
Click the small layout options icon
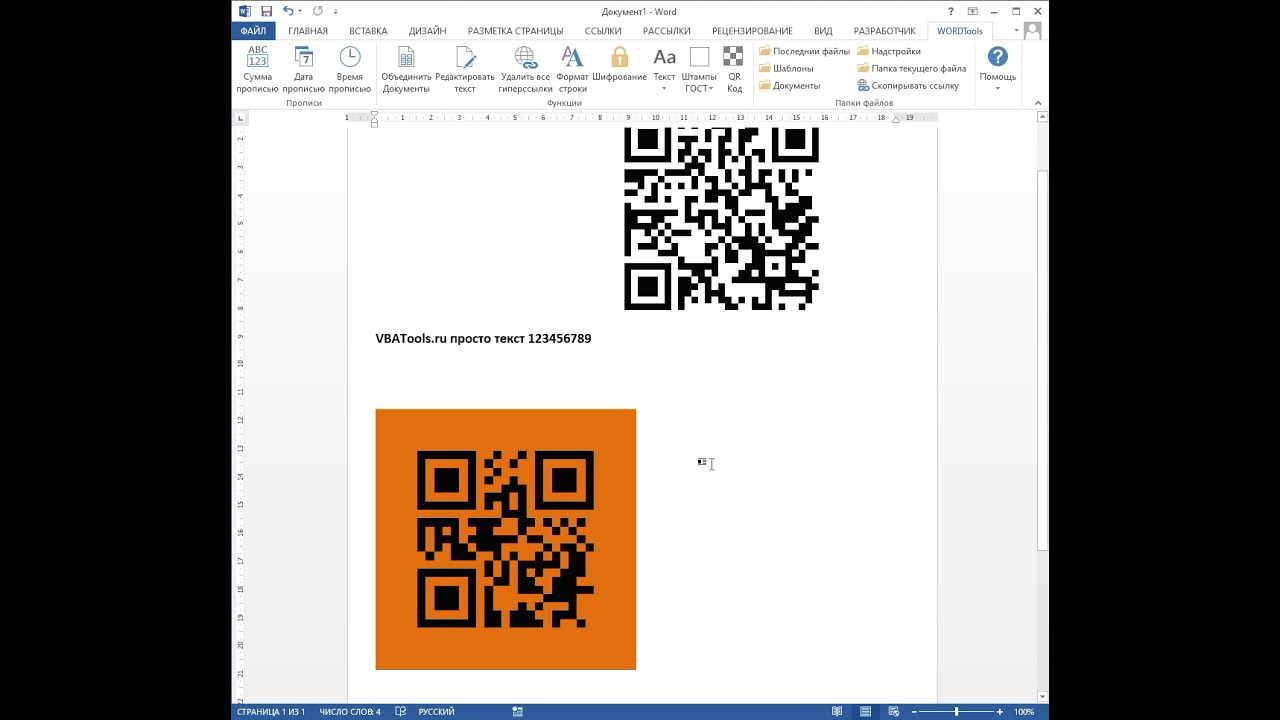click(x=702, y=462)
